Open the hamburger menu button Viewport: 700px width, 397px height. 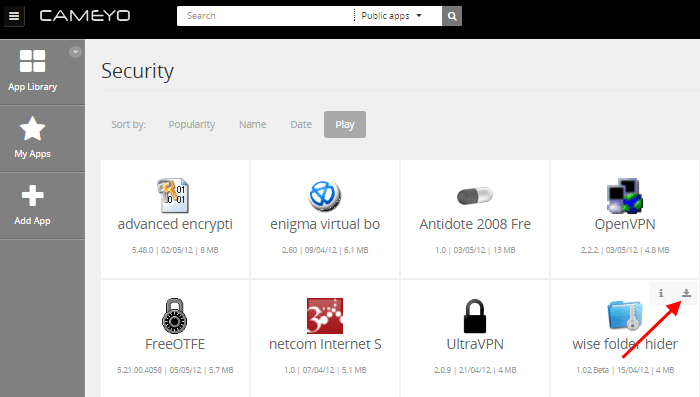point(14,16)
